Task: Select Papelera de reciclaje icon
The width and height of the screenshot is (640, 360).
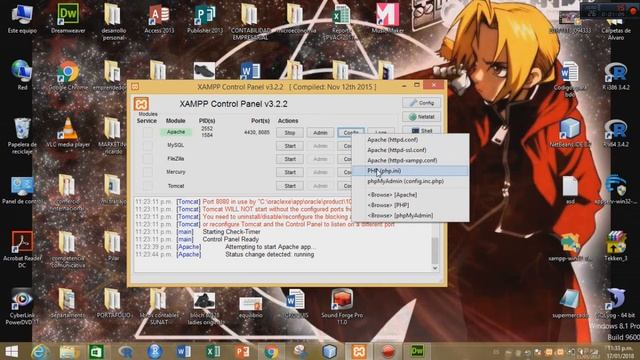Action: 22,136
